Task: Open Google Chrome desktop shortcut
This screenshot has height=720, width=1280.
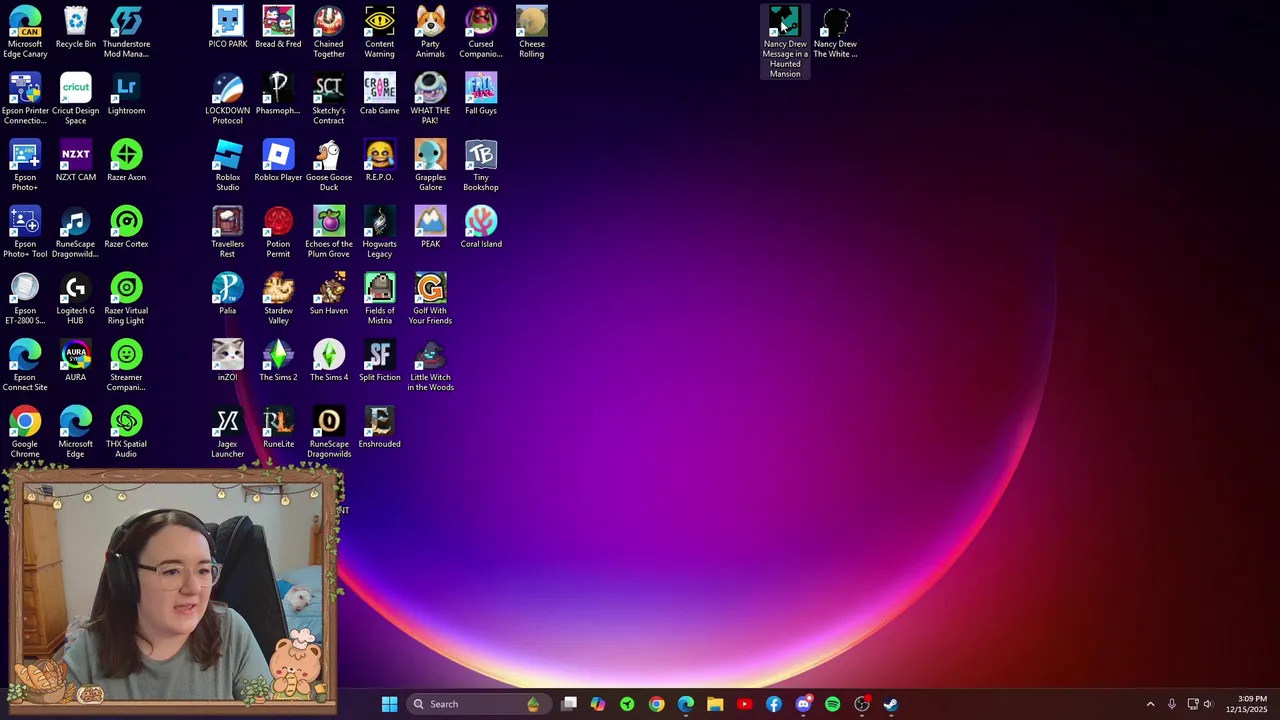Action: (25, 432)
